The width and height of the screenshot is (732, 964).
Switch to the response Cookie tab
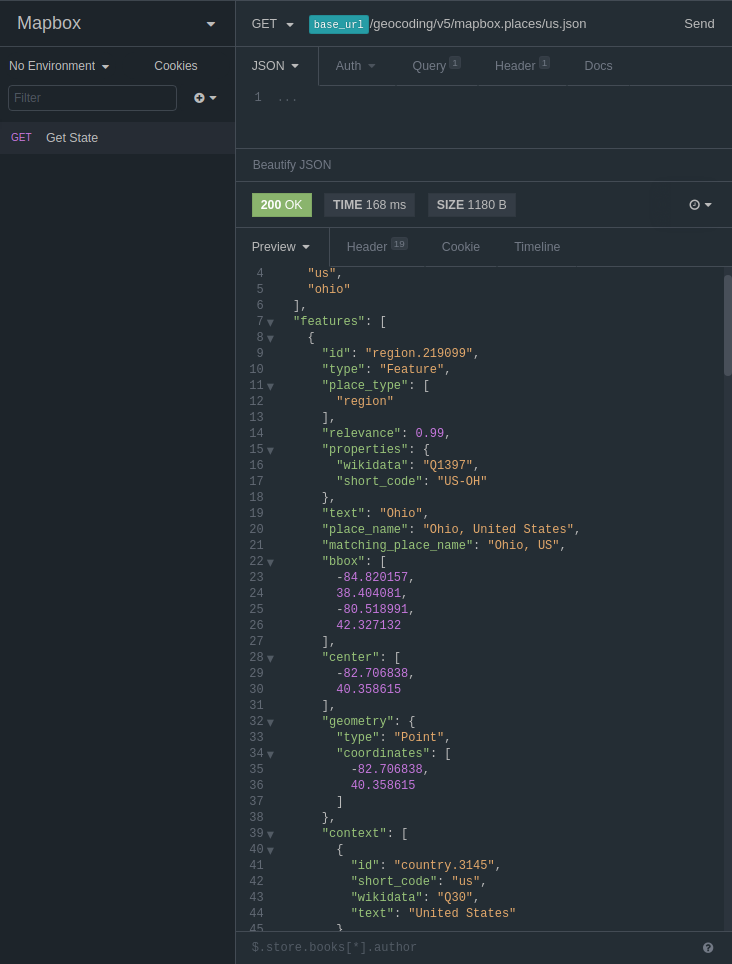460,247
